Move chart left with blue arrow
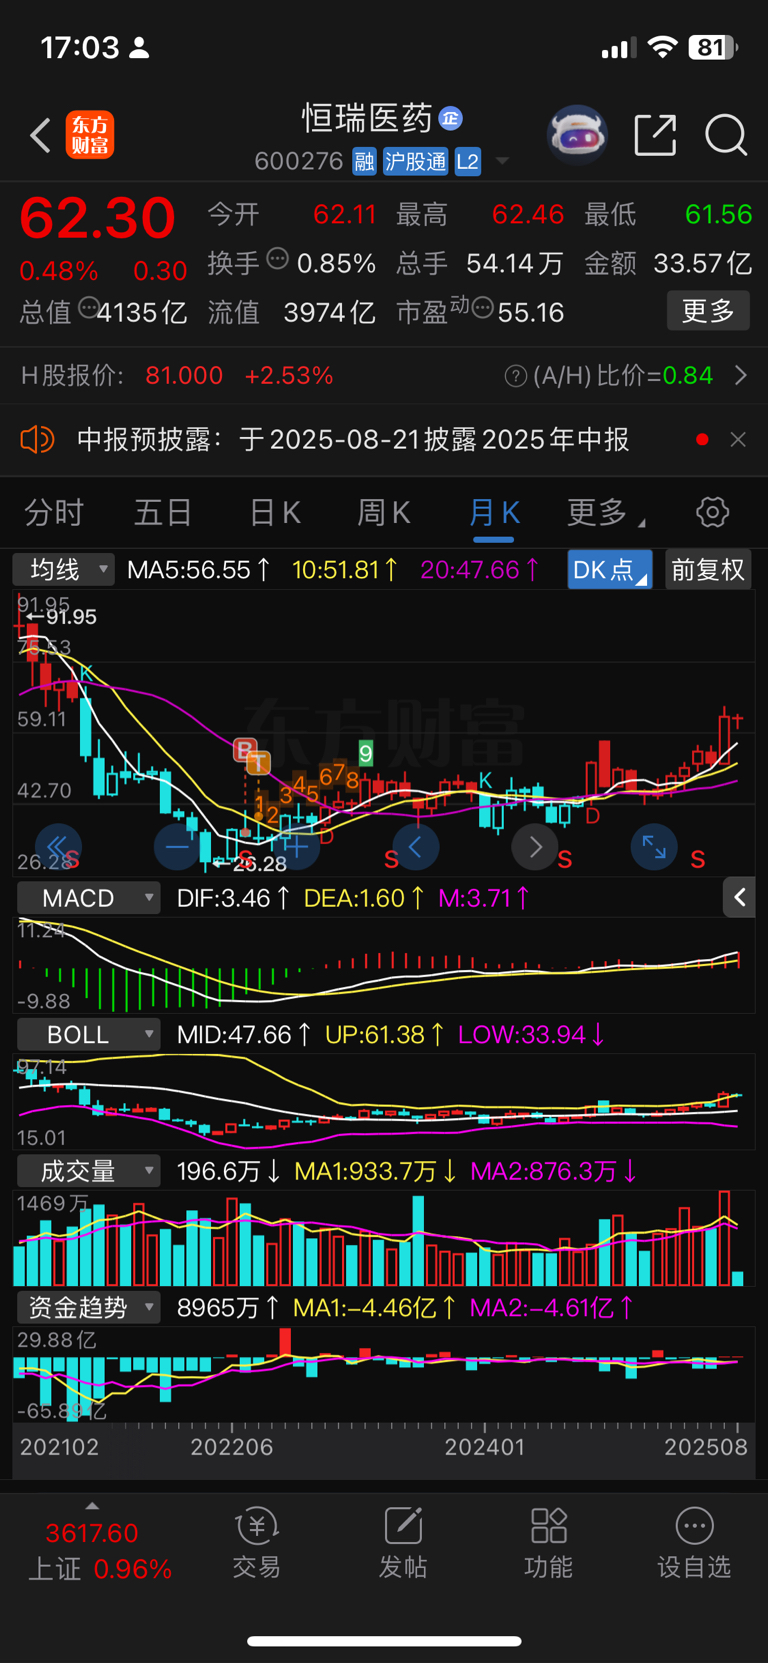 point(416,847)
